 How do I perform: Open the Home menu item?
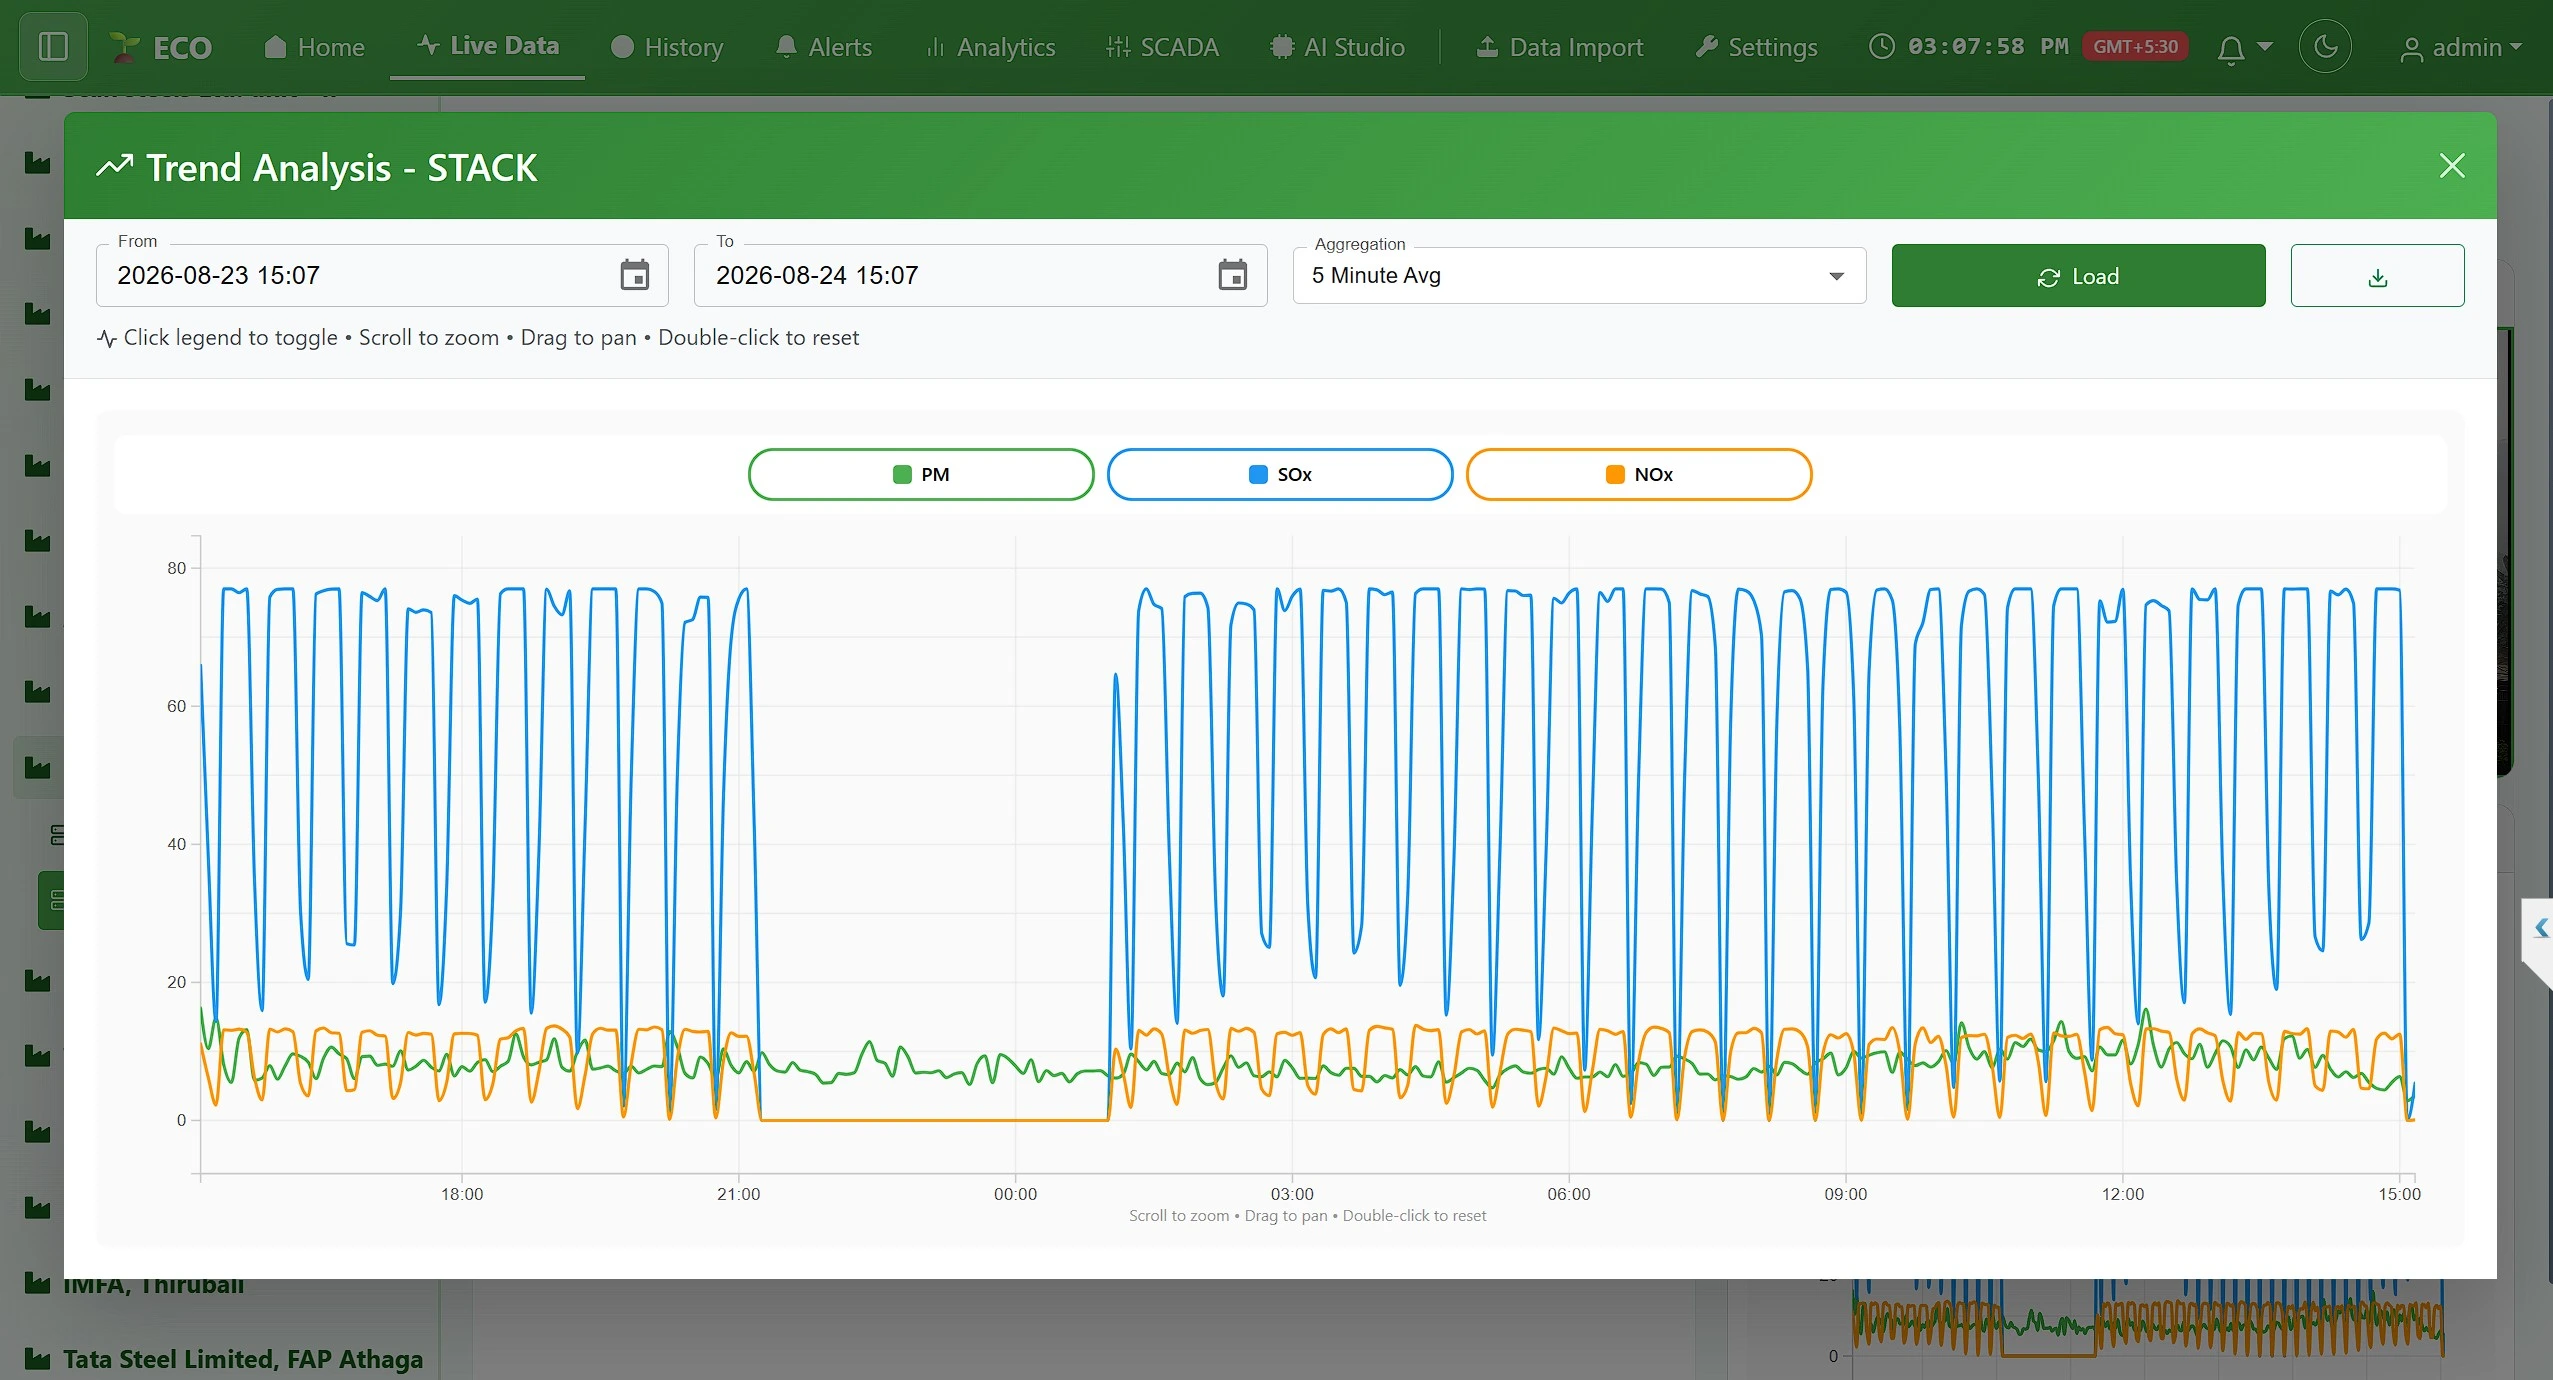314,47
